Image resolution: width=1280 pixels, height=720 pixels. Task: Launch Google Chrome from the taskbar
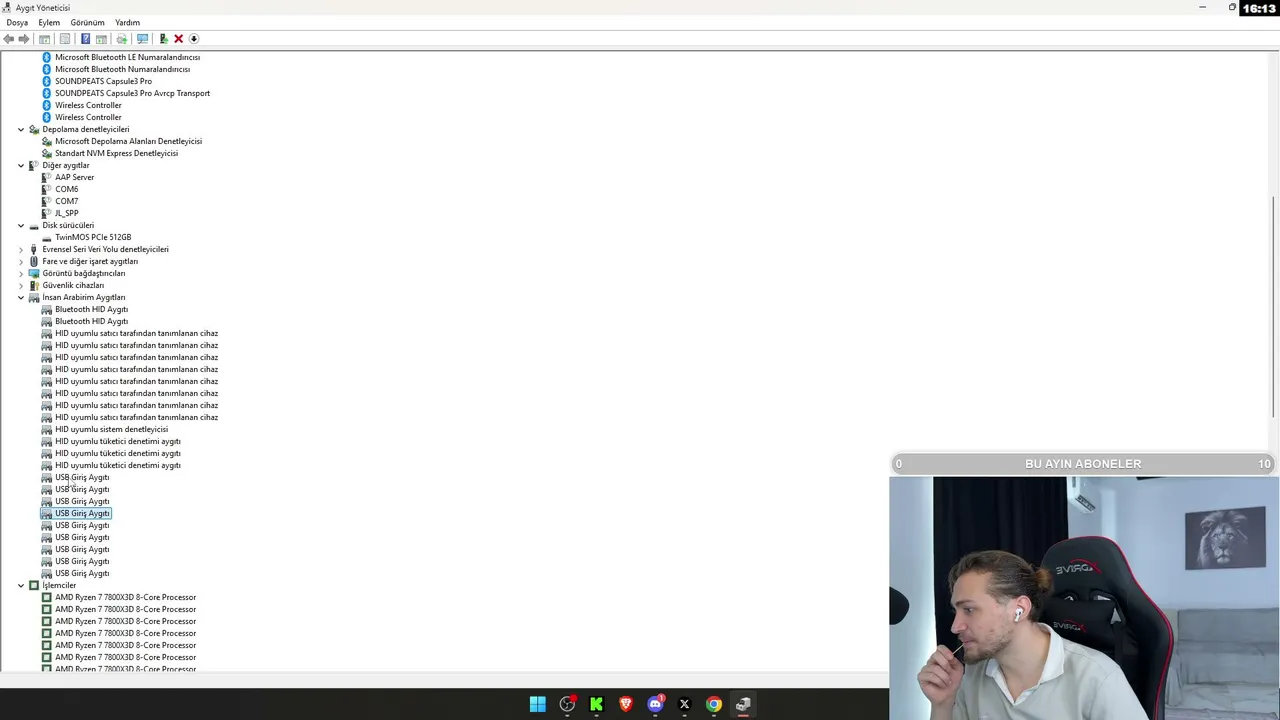pyautogui.click(x=714, y=704)
